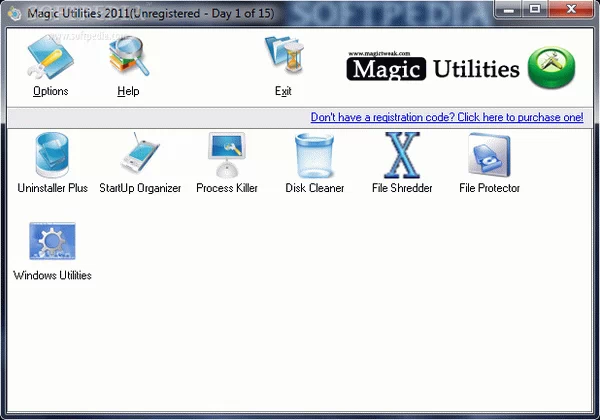The height and width of the screenshot is (420, 600).
Task: Click the Options text label
Action: (51, 91)
